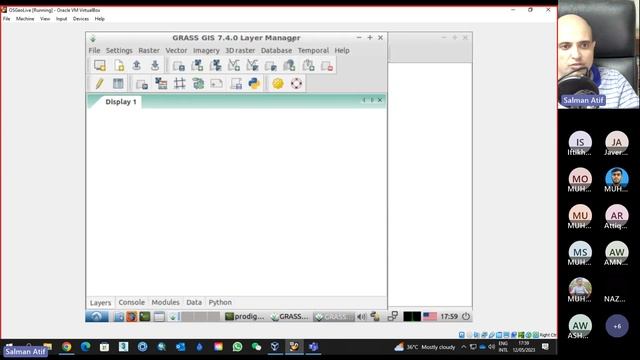Open the VM panel start menu
640x360 pixels.
coord(97,316)
